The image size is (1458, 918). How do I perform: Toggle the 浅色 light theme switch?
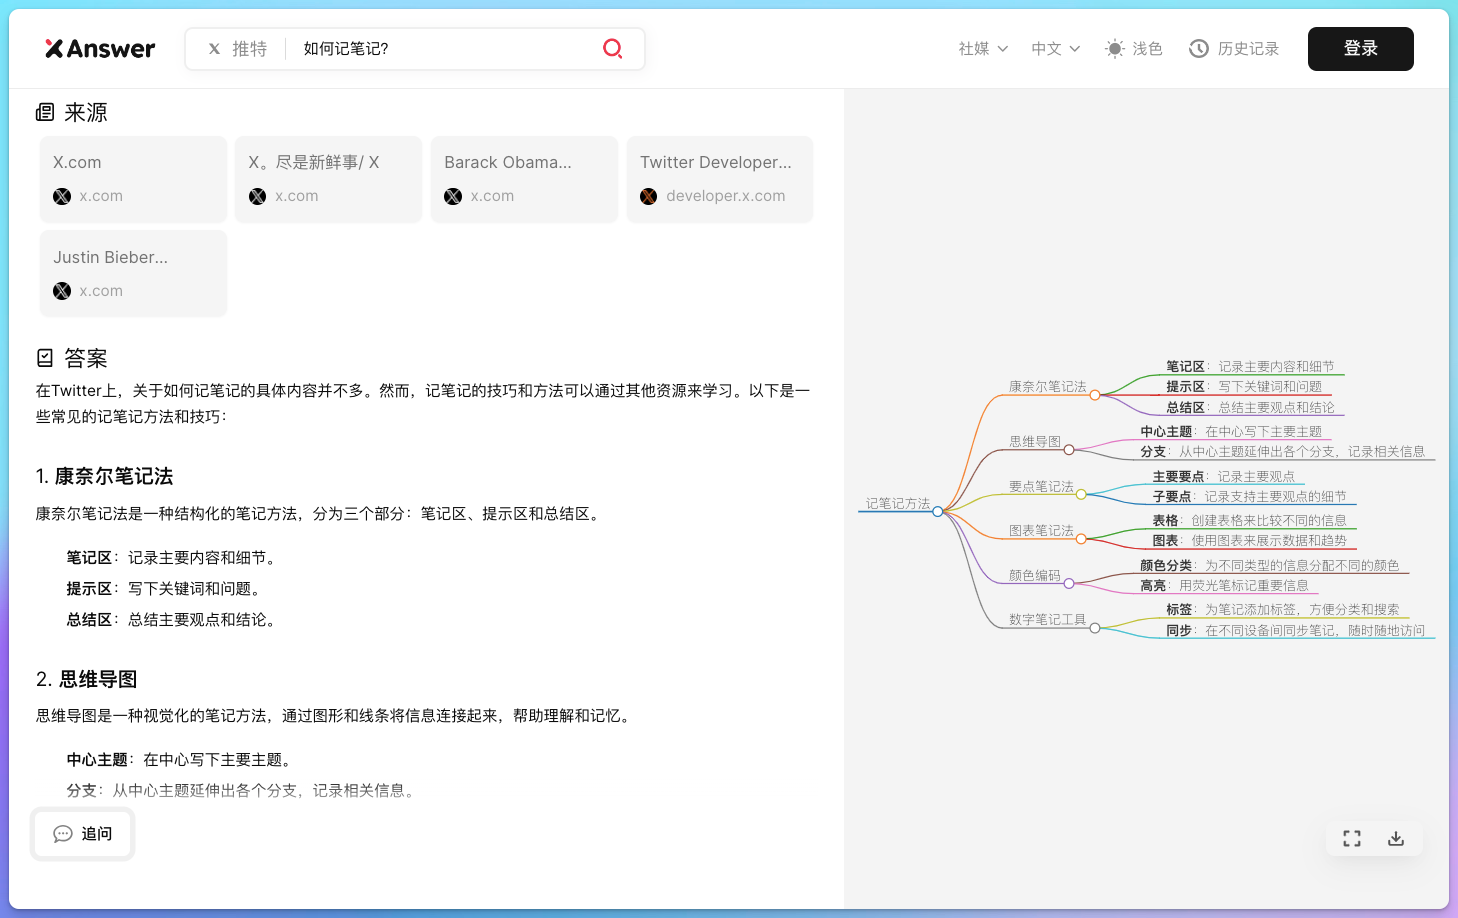1134,49
